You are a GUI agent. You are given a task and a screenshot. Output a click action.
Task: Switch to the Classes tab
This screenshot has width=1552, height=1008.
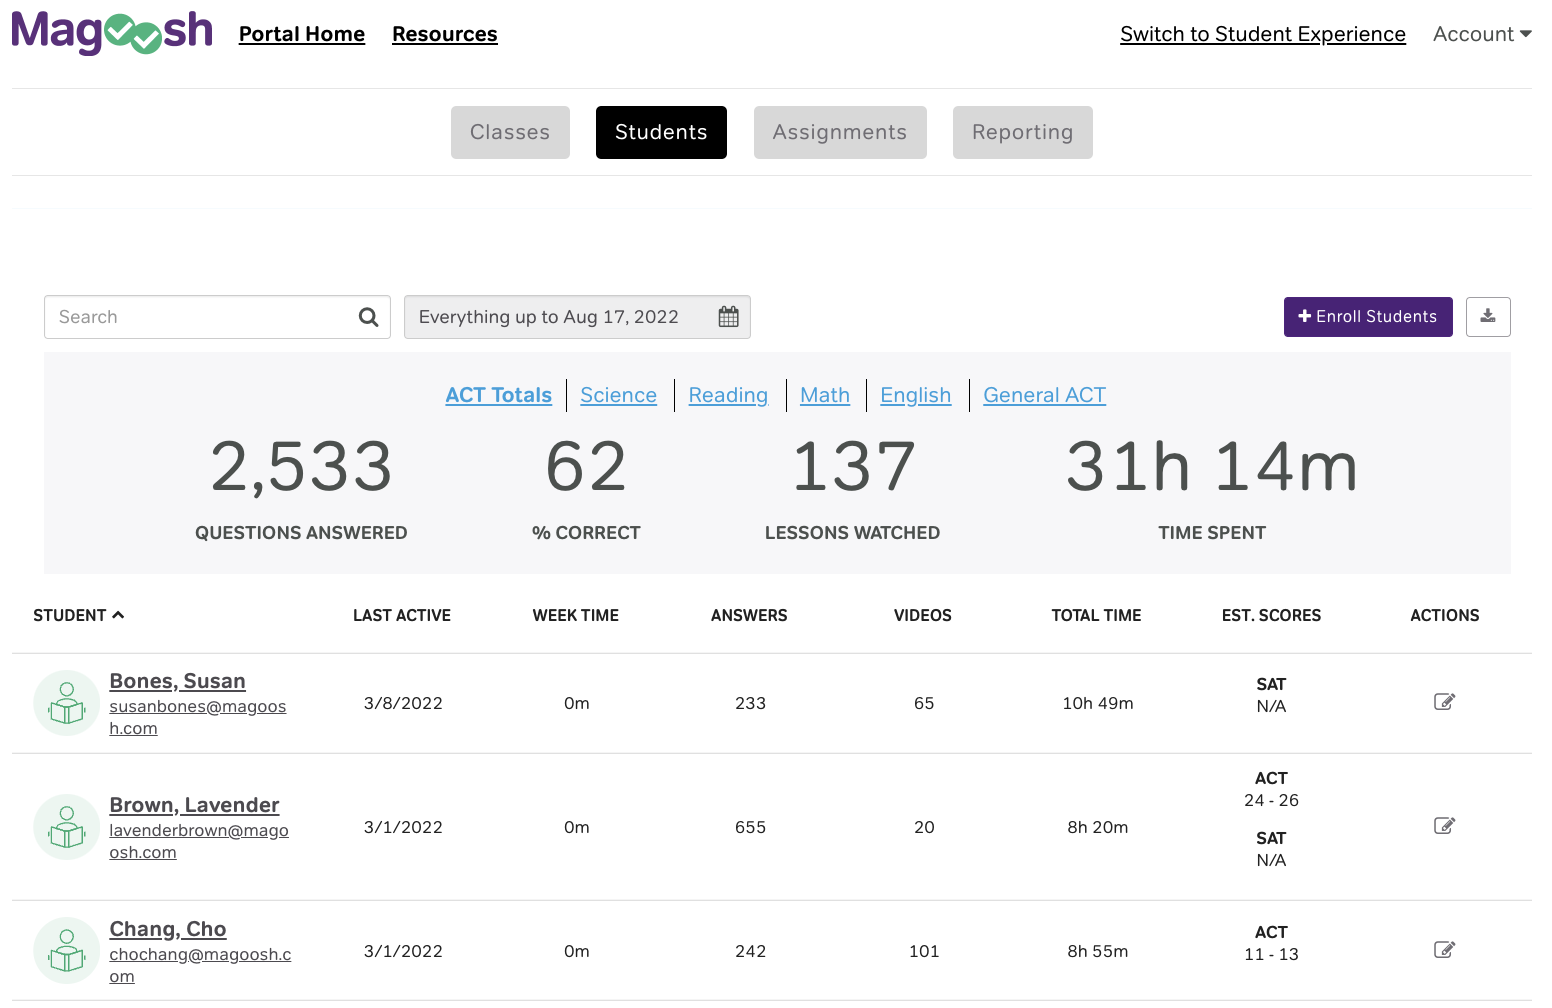pyautogui.click(x=510, y=132)
